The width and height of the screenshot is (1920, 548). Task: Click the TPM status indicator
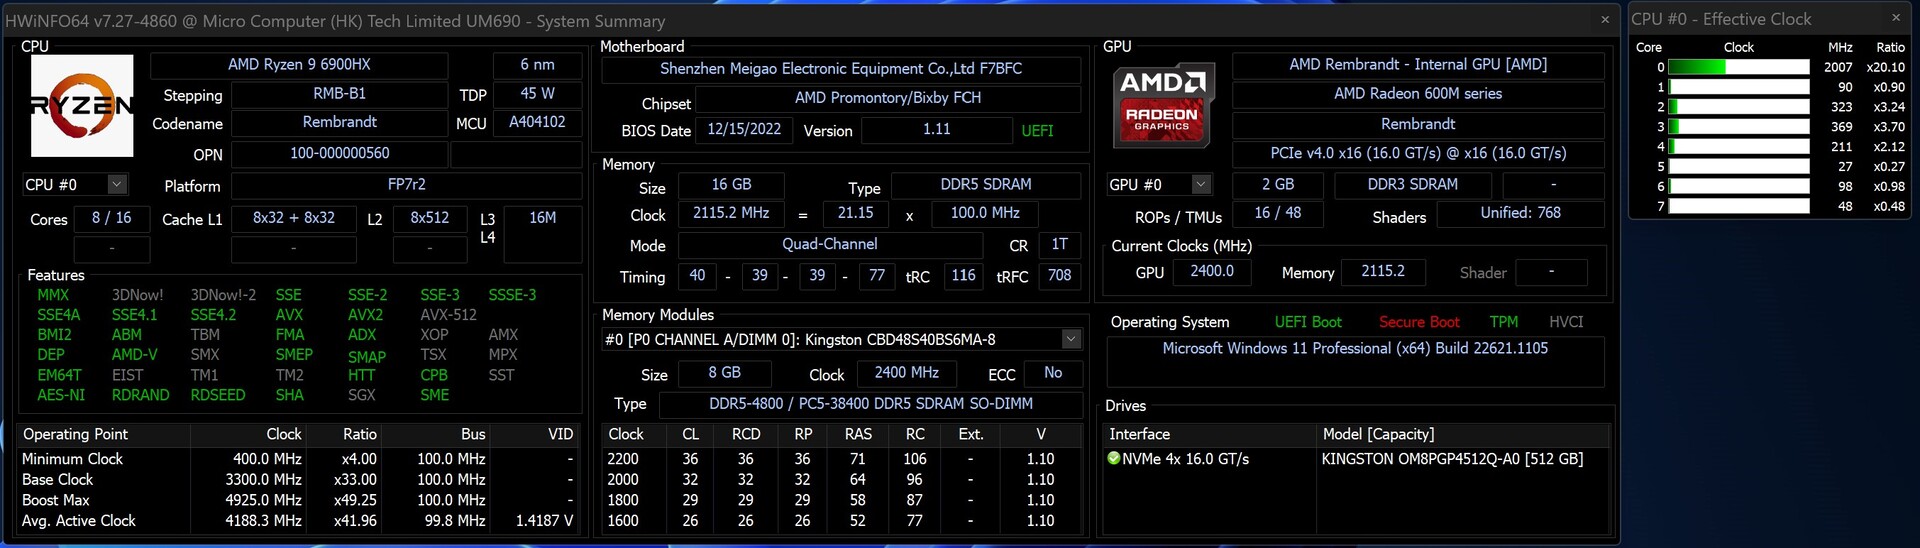[x=1503, y=322]
